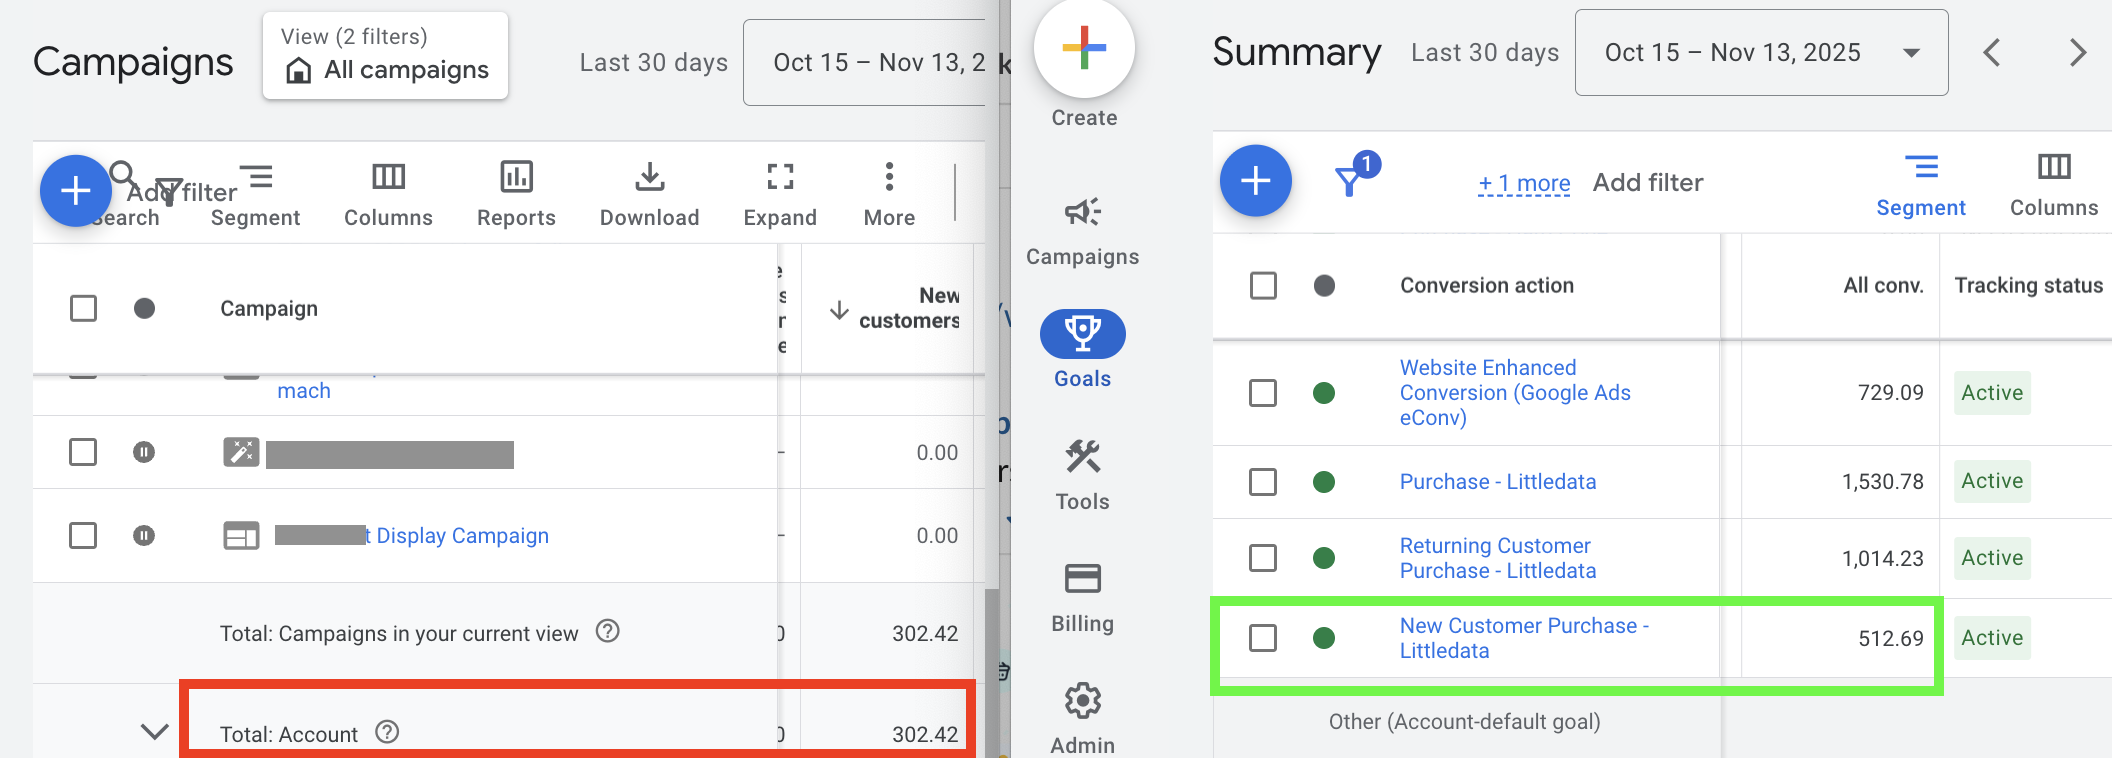2112x758 pixels.
Task: Click green status dot for Purchase - Littledata
Action: tap(1324, 482)
